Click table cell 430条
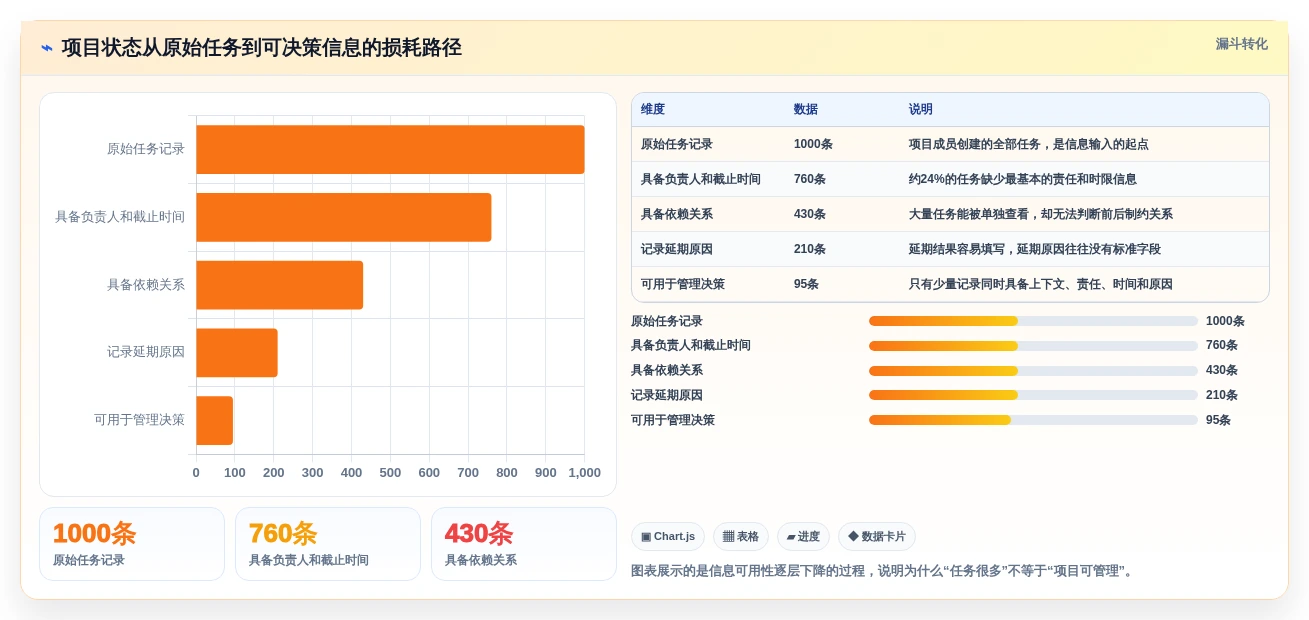This screenshot has width=1309, height=620. tap(810, 214)
